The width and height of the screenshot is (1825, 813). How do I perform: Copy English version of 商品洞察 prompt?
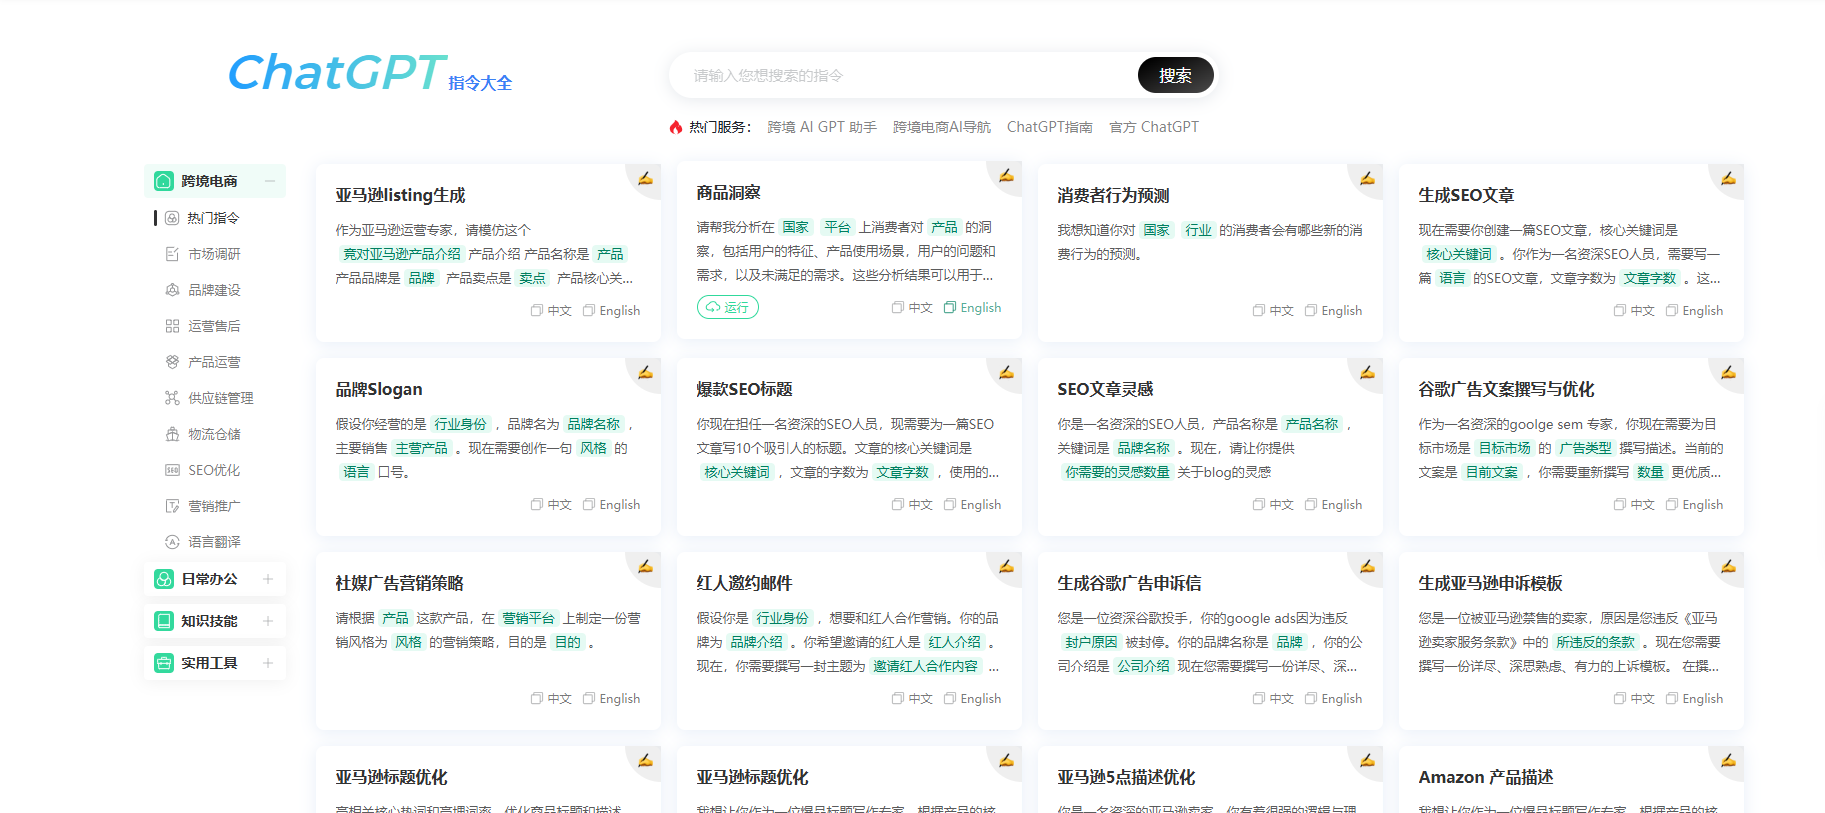972,308
